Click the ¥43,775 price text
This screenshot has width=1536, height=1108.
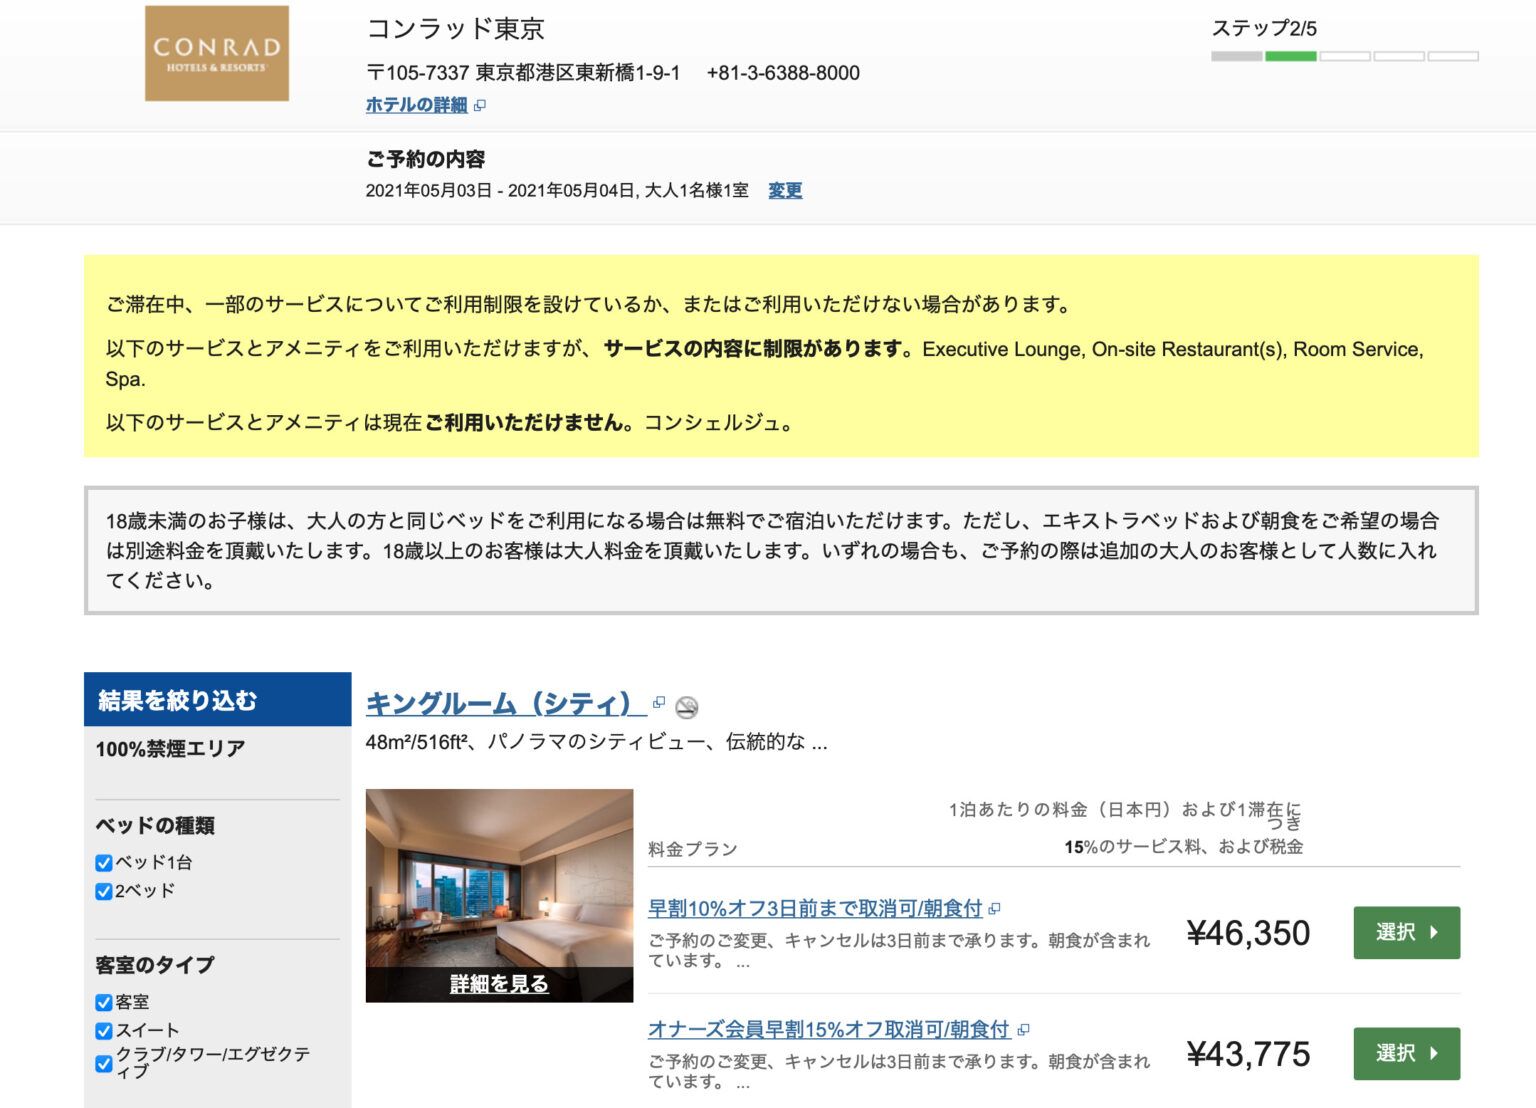[1248, 1054]
